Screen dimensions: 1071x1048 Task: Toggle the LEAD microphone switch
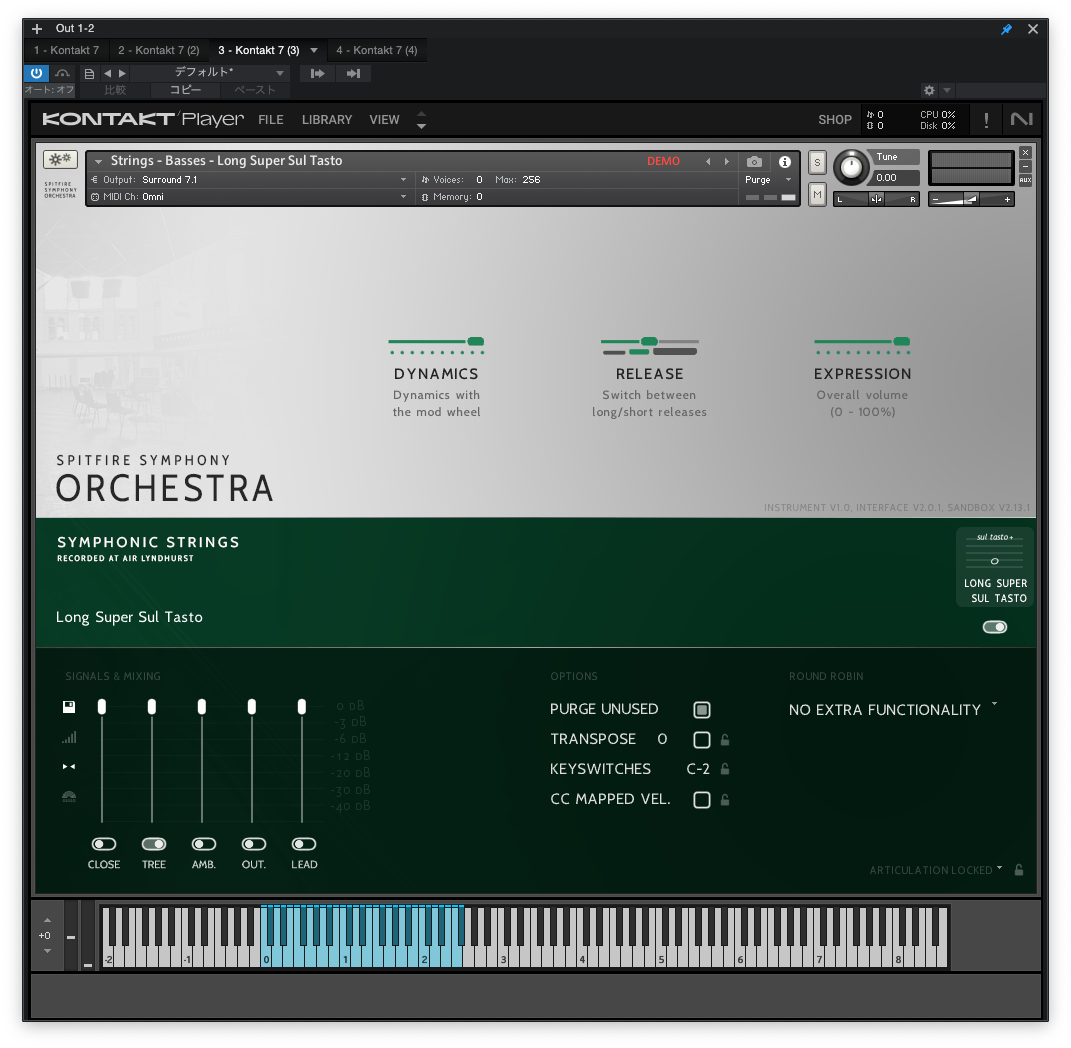point(304,844)
